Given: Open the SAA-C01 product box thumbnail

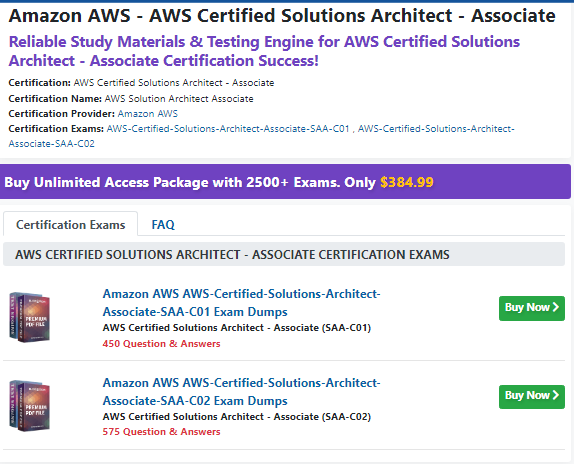Looking at the screenshot, I should pyautogui.click(x=29, y=317).
